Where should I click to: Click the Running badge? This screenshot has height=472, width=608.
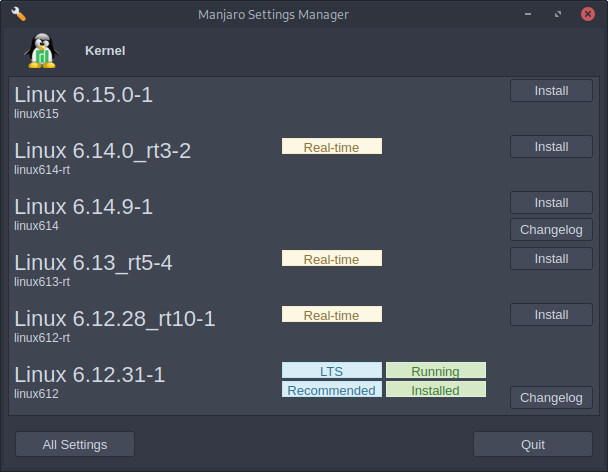point(436,370)
